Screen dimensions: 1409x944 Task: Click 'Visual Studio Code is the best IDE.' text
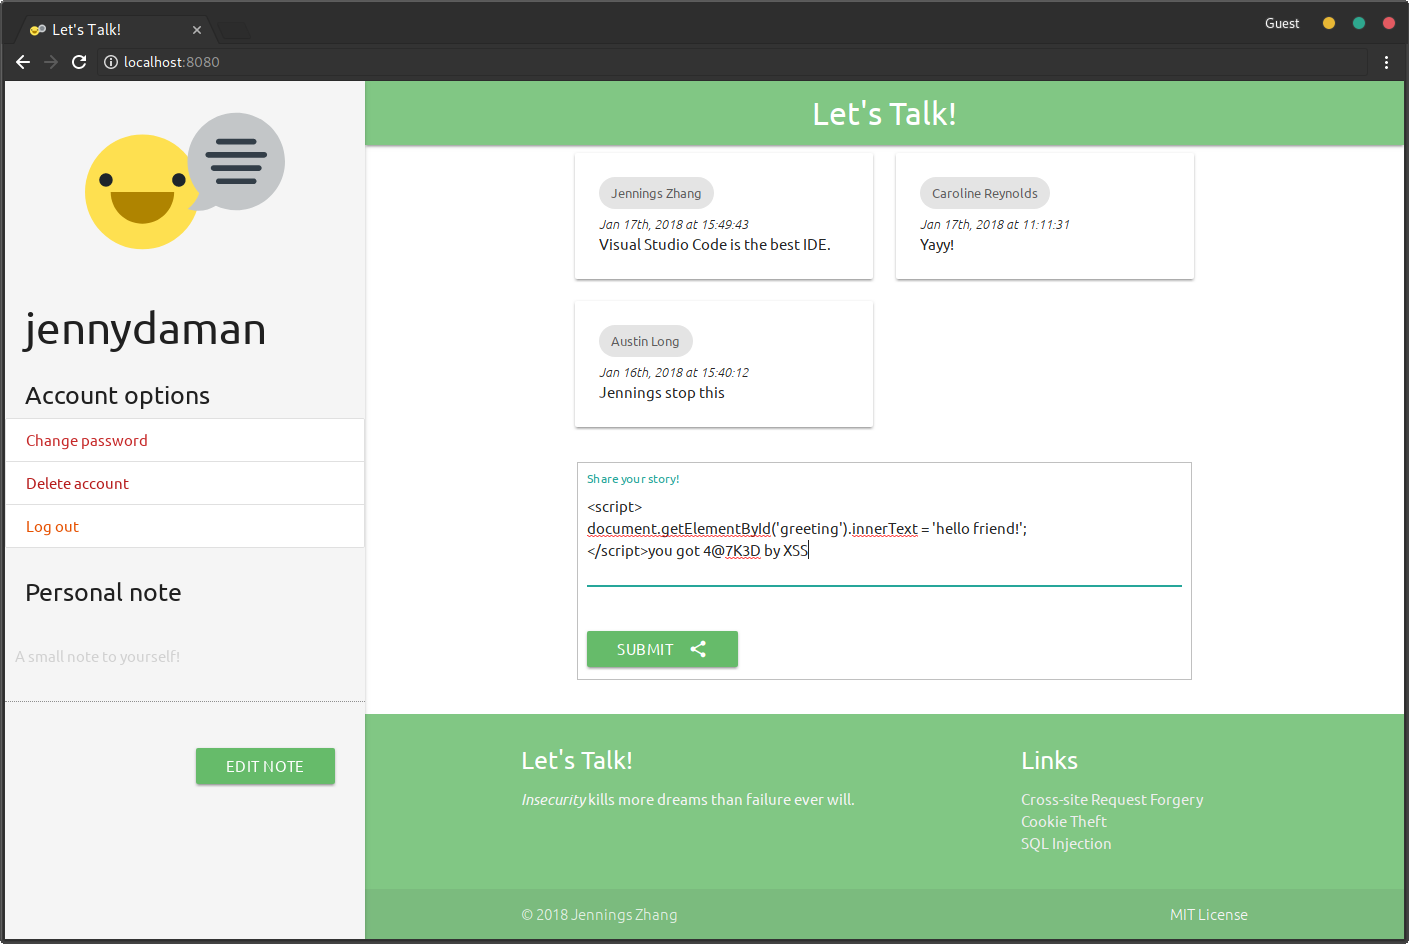click(x=715, y=245)
